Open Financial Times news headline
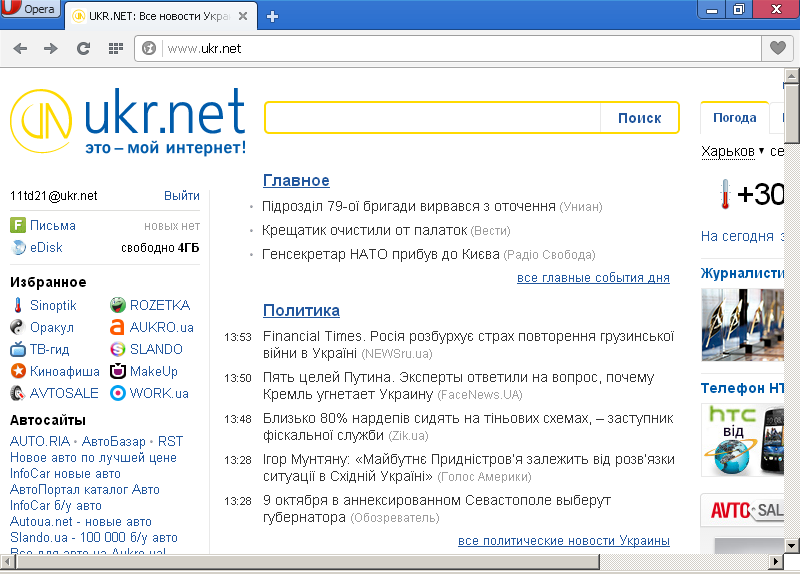 (x=468, y=344)
